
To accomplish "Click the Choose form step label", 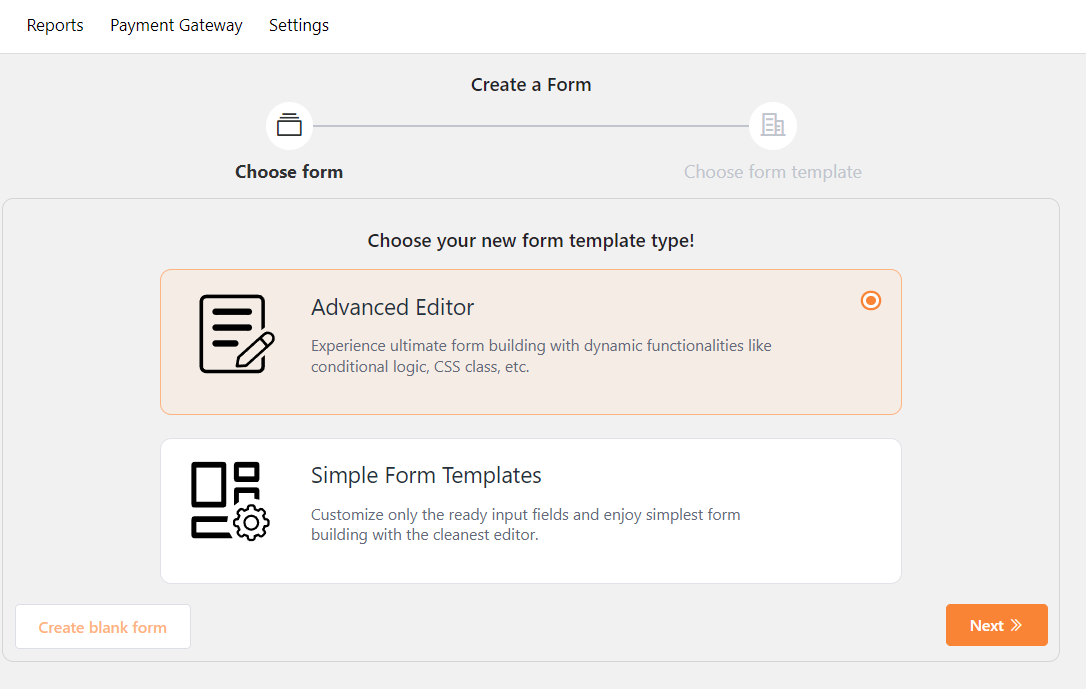I will pyautogui.click(x=289, y=171).
